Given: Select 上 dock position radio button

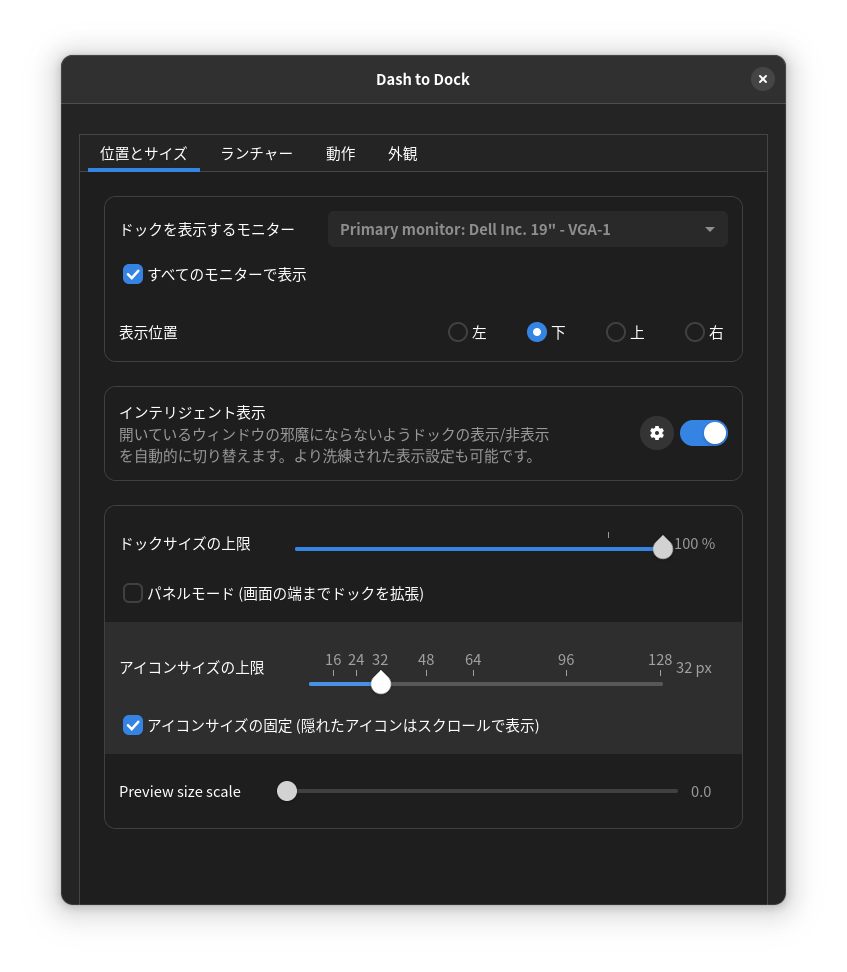Looking at the screenshot, I should pos(616,332).
